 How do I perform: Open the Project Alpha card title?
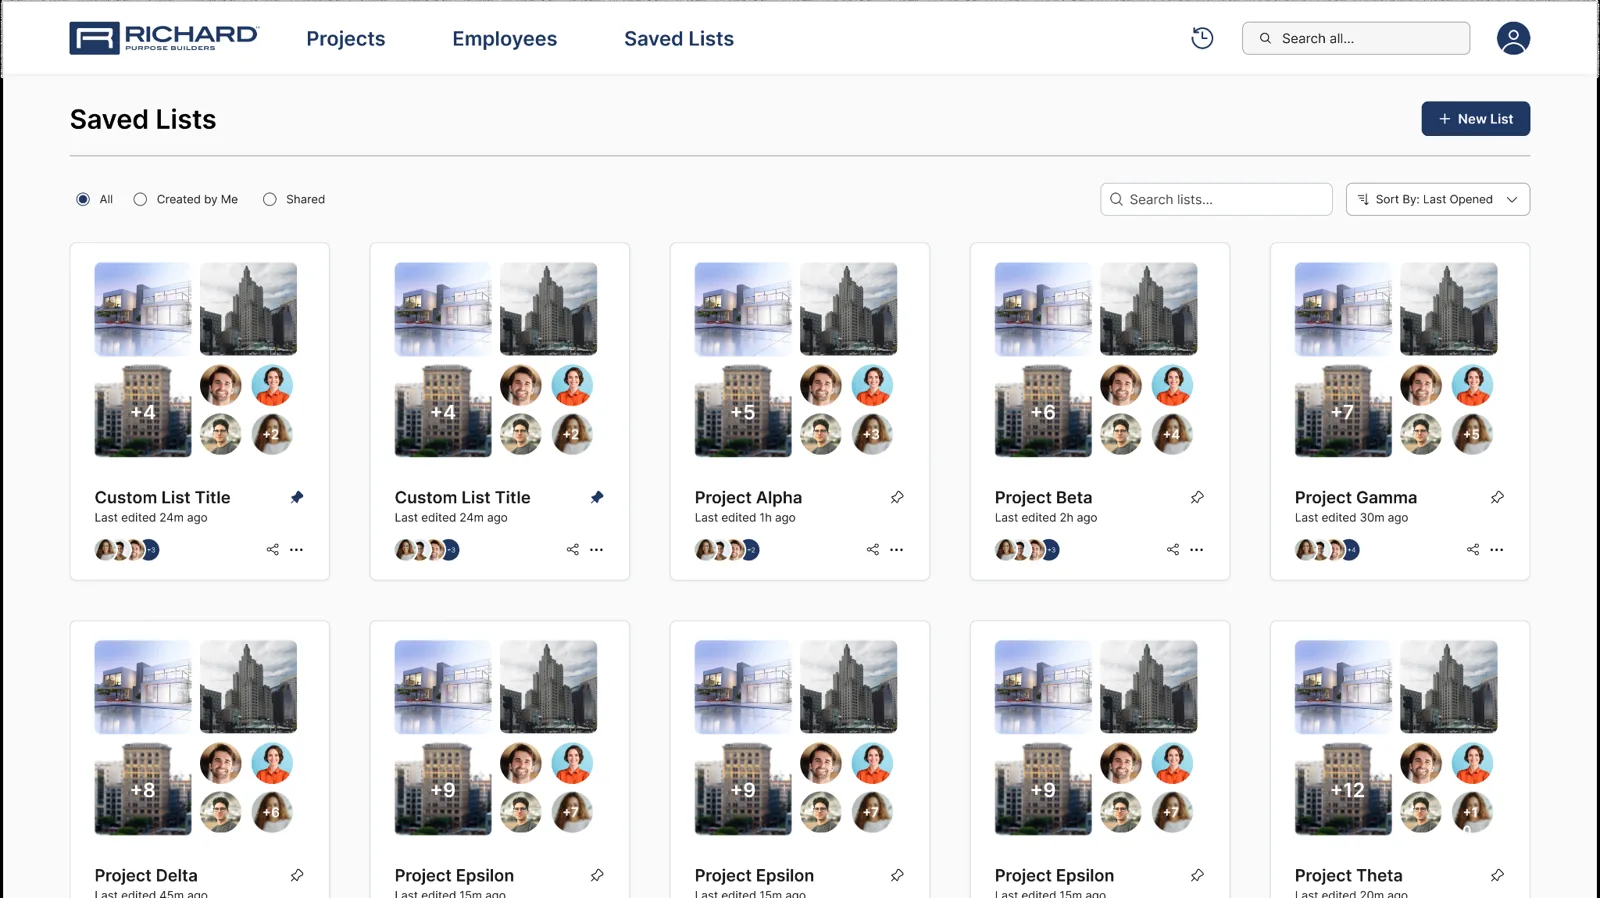[x=748, y=497]
